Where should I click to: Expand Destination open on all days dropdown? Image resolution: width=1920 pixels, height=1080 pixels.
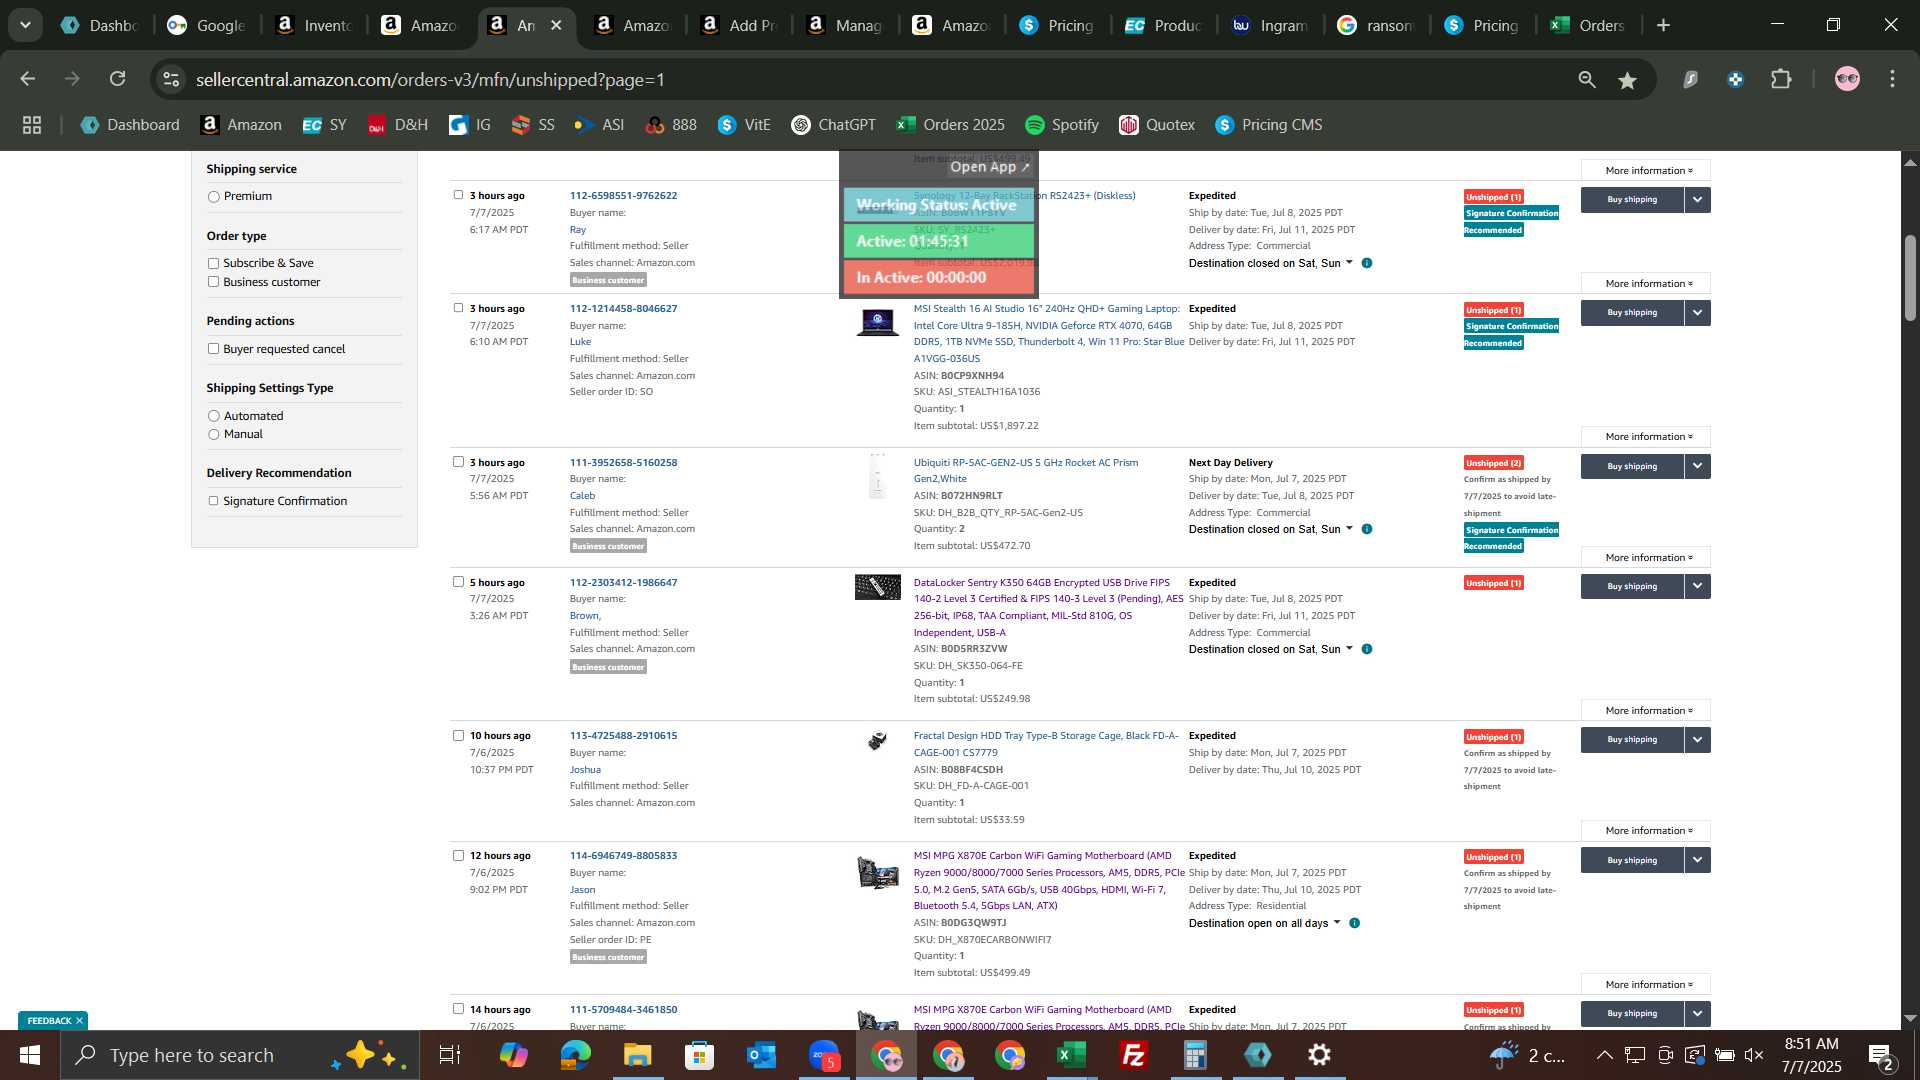click(x=1337, y=923)
